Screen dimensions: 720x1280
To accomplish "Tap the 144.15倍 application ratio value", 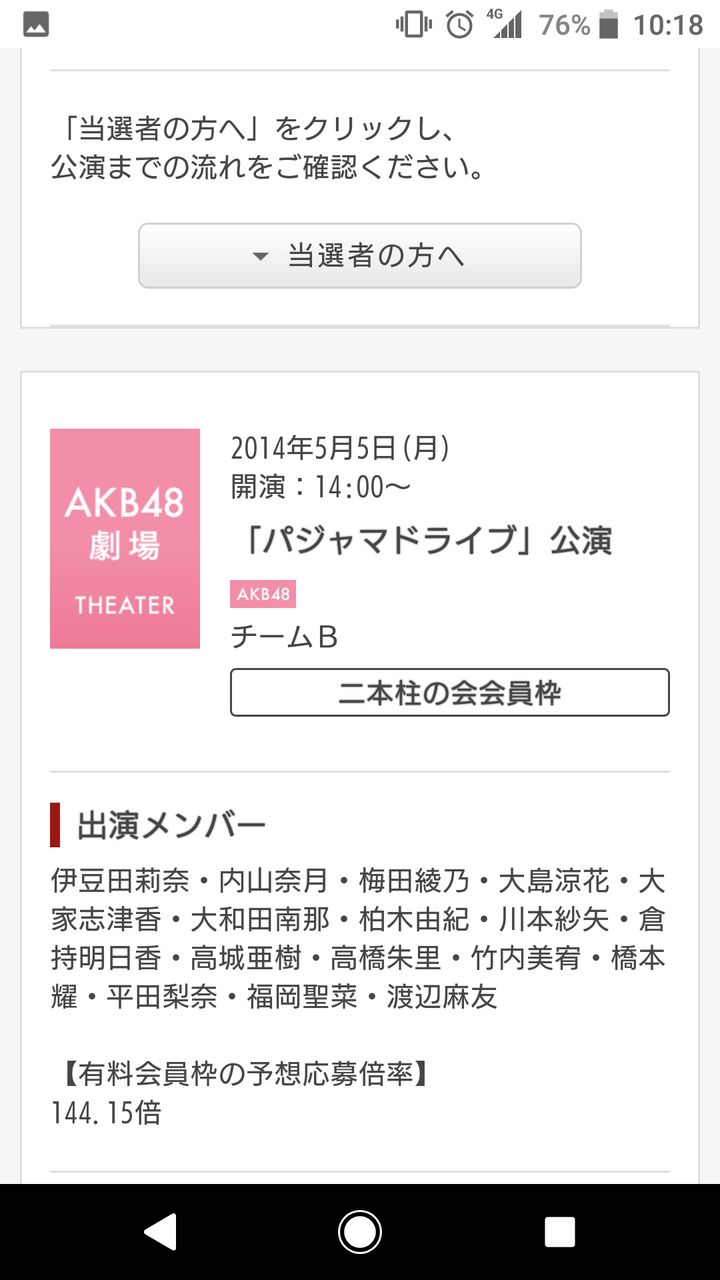I will coord(106,1112).
